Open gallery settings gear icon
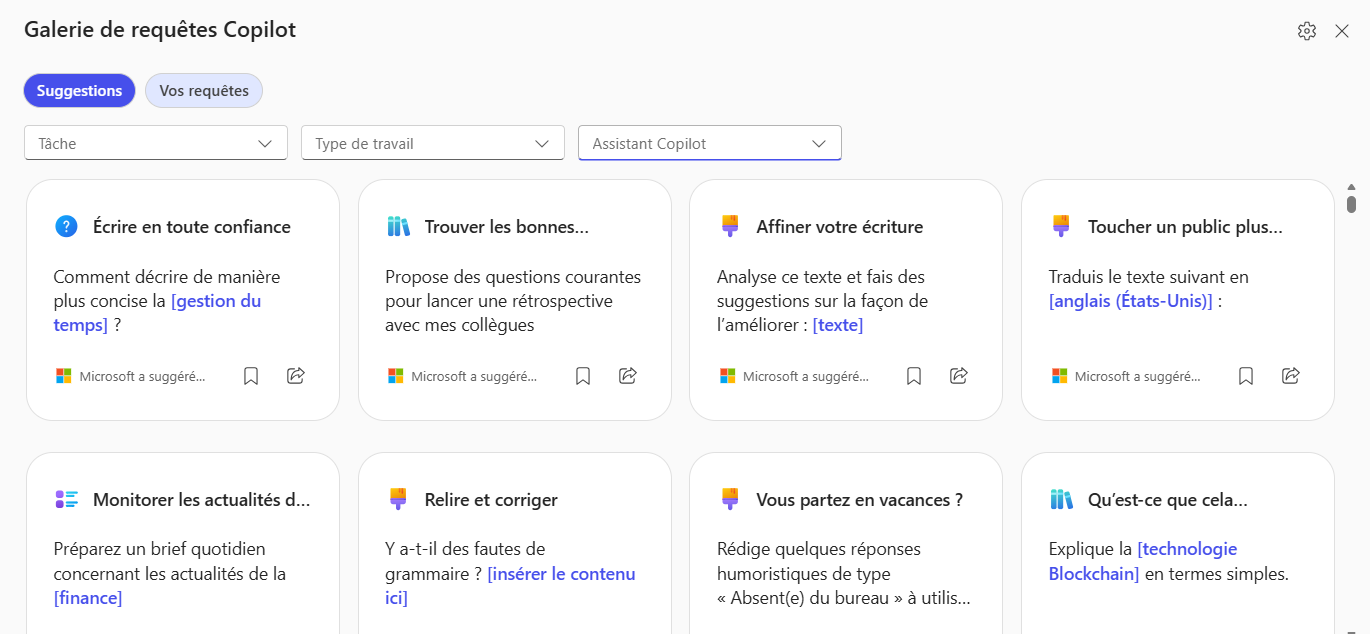The width and height of the screenshot is (1370, 634). coord(1307,31)
